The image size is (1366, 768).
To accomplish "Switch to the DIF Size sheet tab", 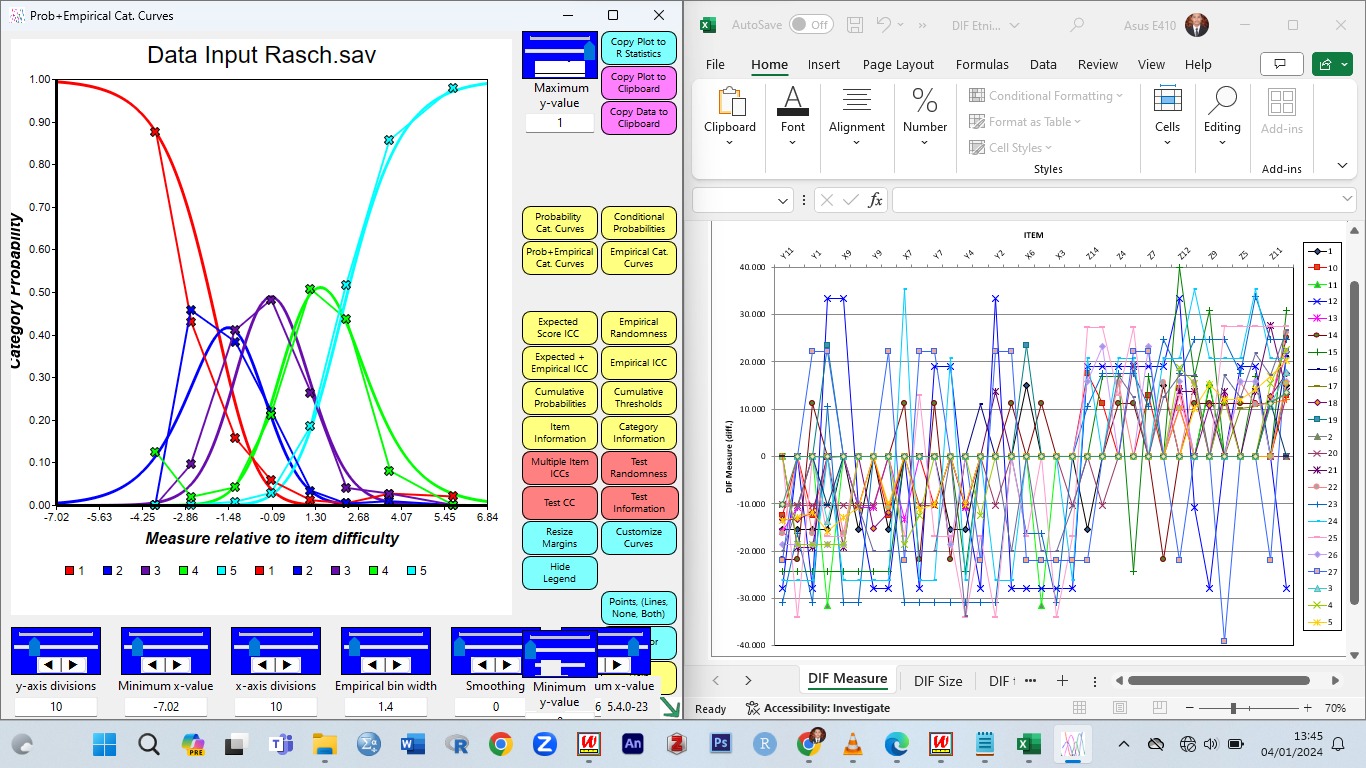I will coord(937,681).
